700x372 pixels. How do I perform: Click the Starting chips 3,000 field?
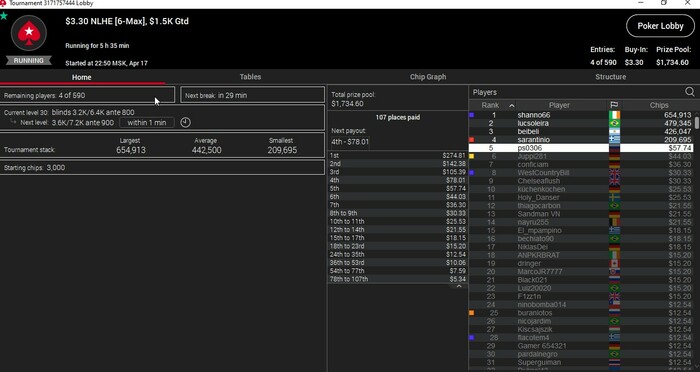click(x=162, y=168)
